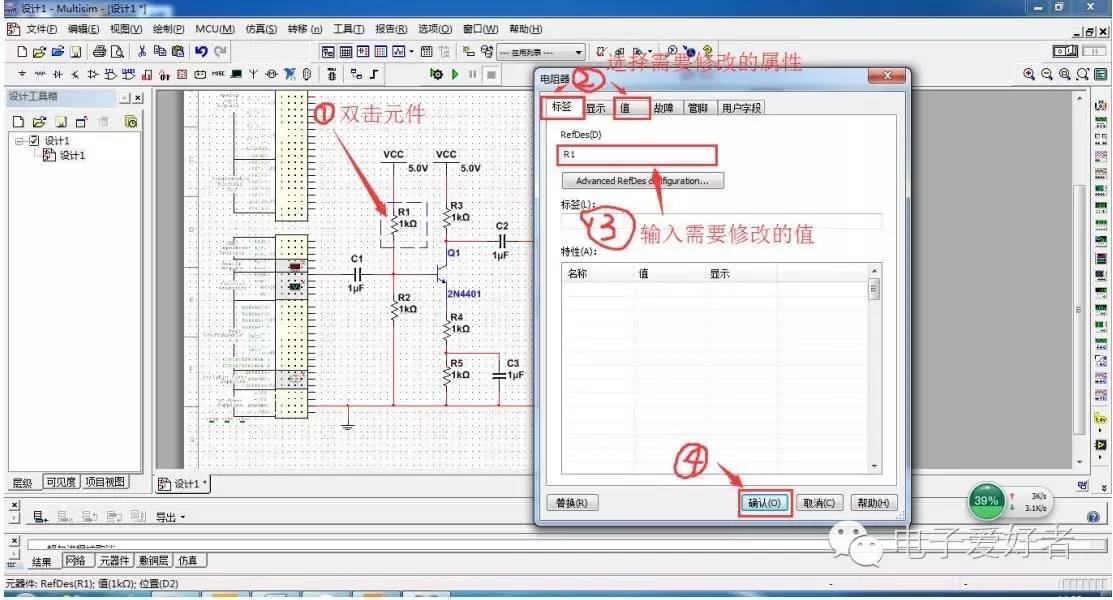Stop the simulation

491,74
